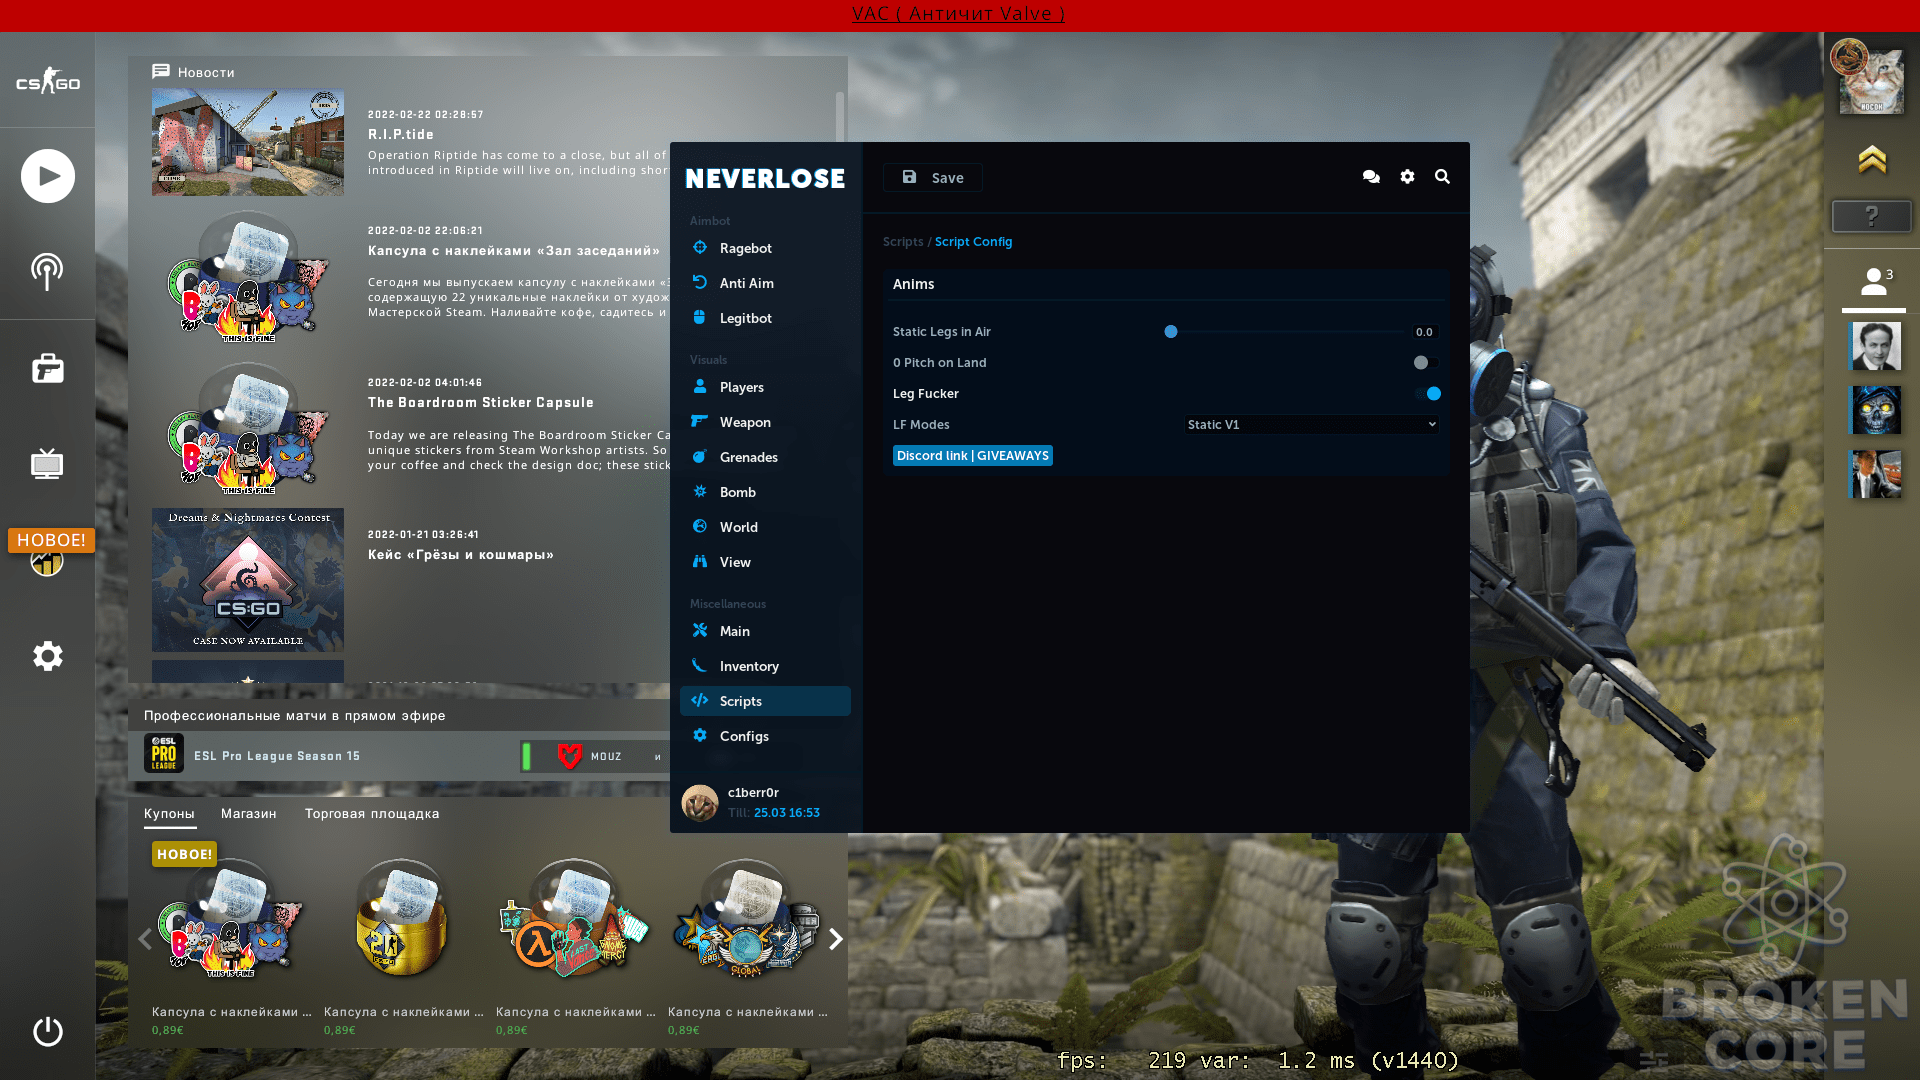Open Players visuals menu item
Viewport: 1920px width, 1080px height.
(765, 387)
